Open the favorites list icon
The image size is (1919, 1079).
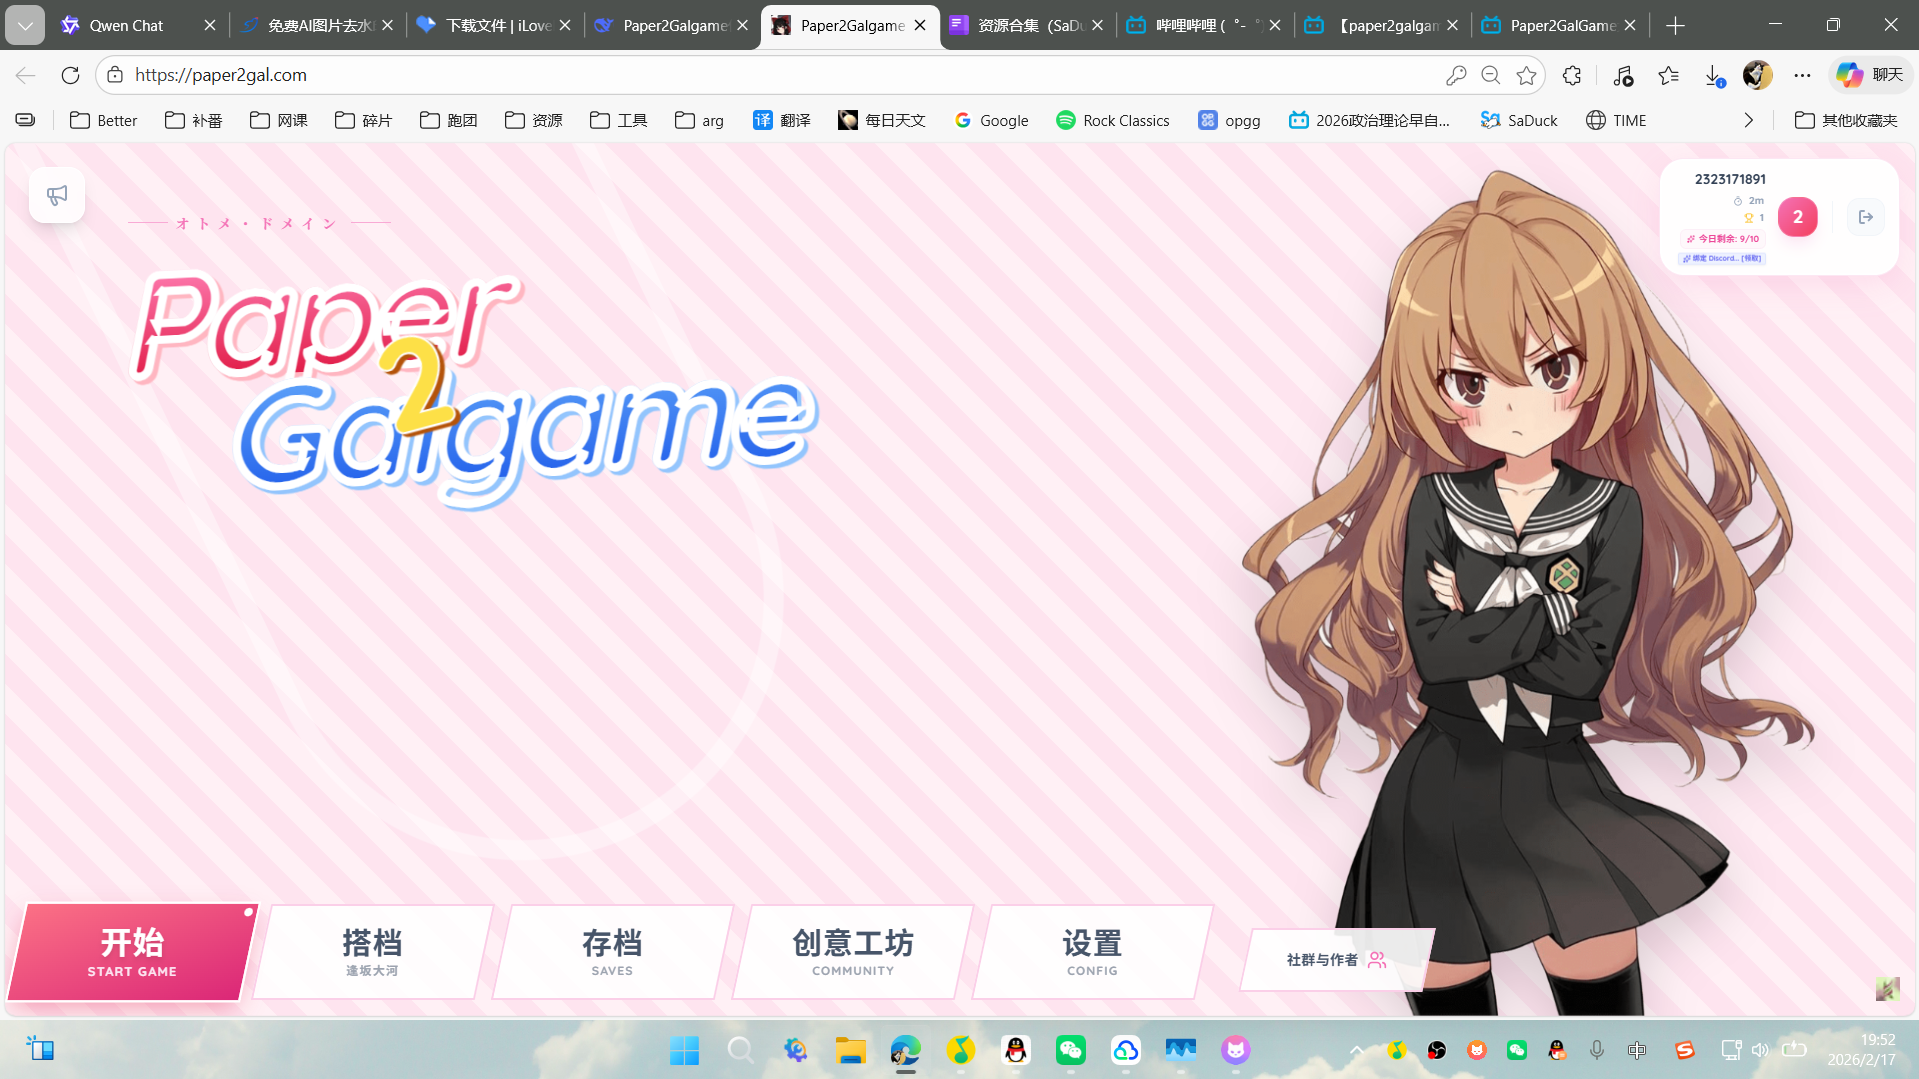pos(1668,75)
